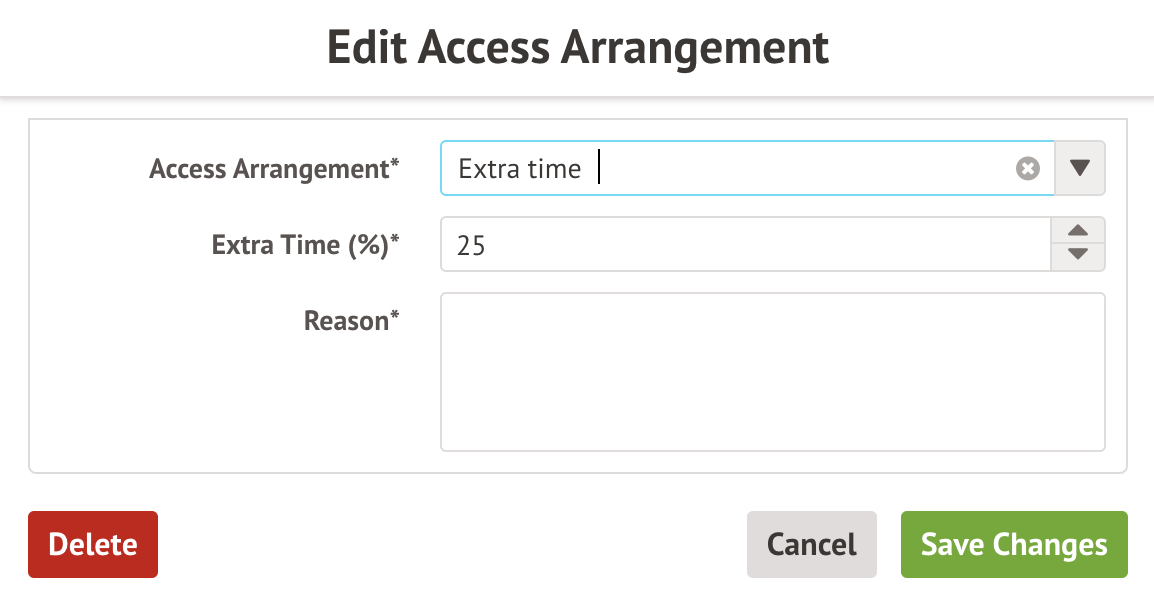Open the Access Arrangement dropdown arrow
The width and height of the screenshot is (1154, 612).
[x=1080, y=168]
